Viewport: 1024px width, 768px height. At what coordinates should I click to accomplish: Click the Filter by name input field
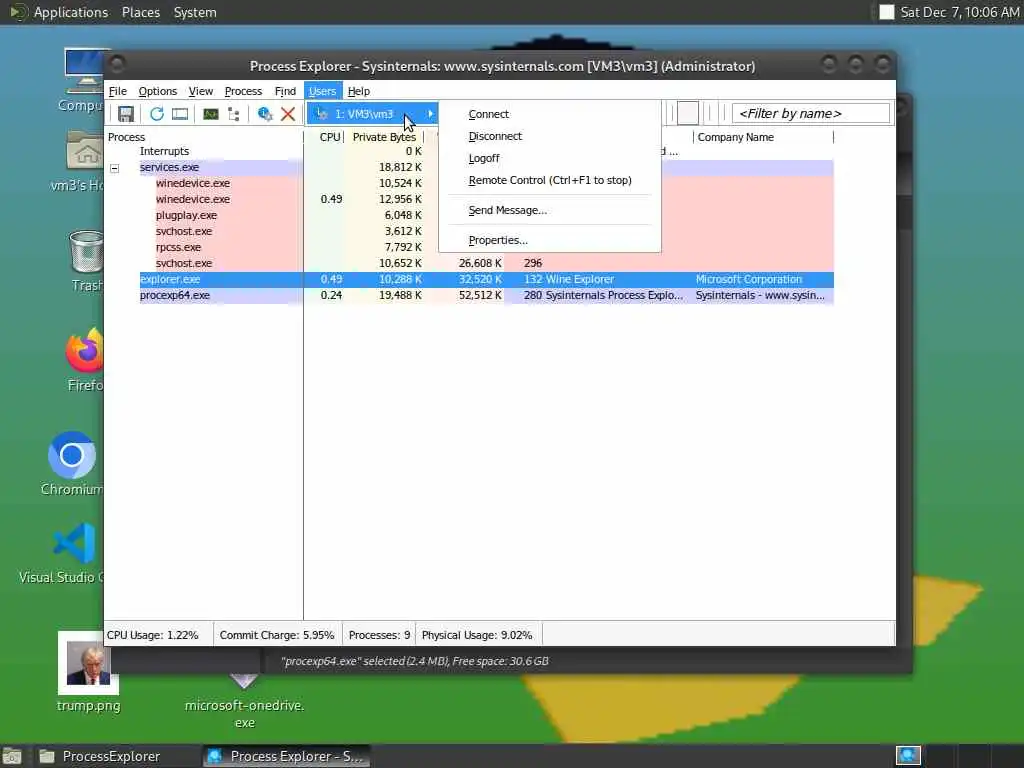click(810, 114)
